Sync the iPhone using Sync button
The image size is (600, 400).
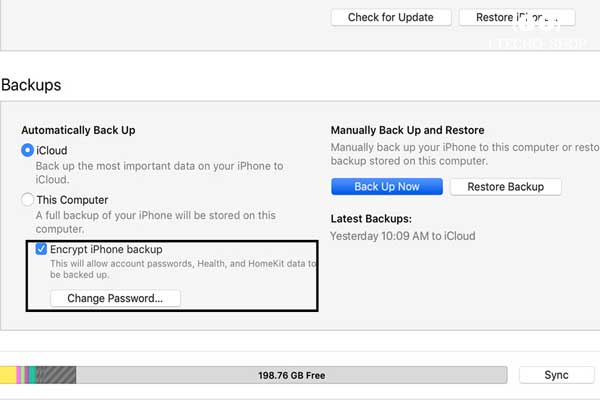click(x=556, y=375)
